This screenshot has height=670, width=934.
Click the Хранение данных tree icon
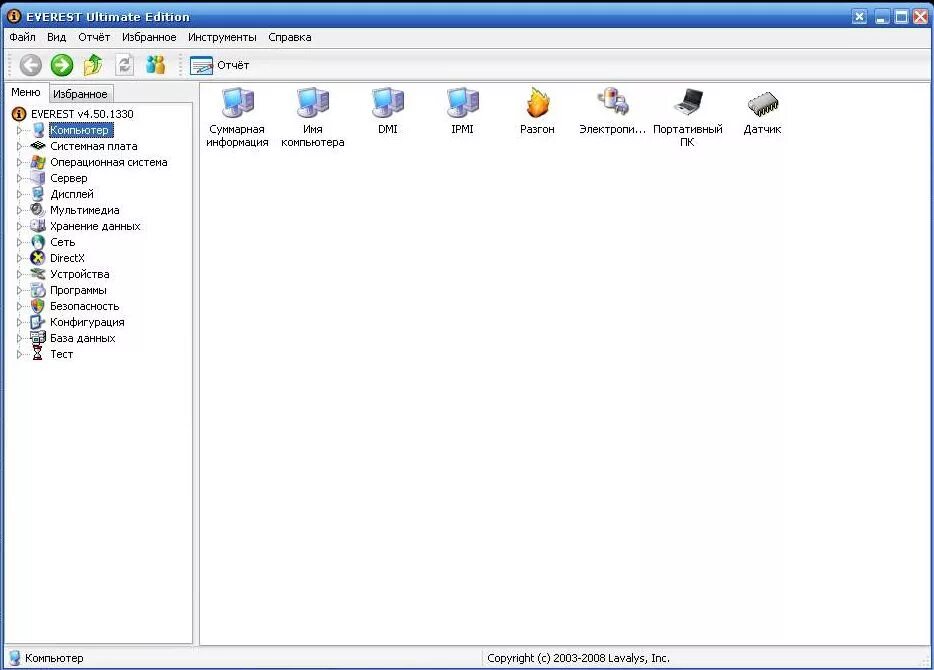click(x=38, y=226)
